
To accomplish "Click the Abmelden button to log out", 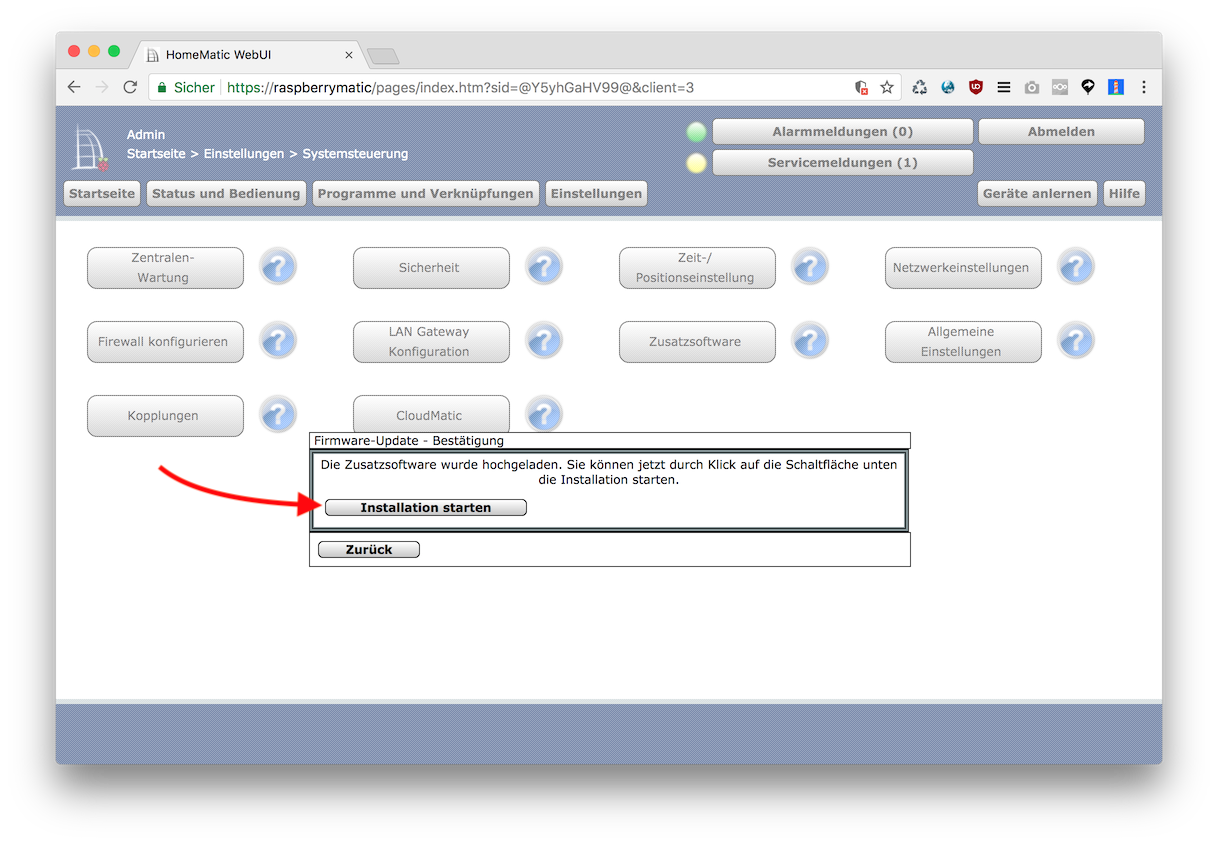I will [1061, 132].
